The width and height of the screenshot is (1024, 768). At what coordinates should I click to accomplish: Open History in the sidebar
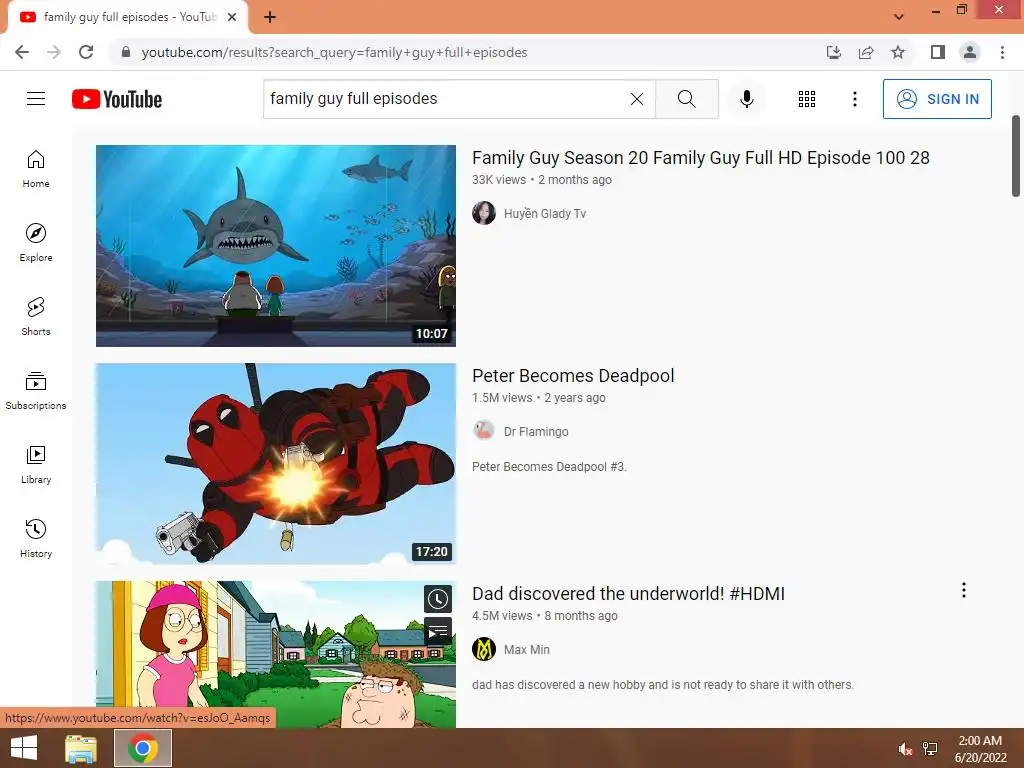click(36, 538)
